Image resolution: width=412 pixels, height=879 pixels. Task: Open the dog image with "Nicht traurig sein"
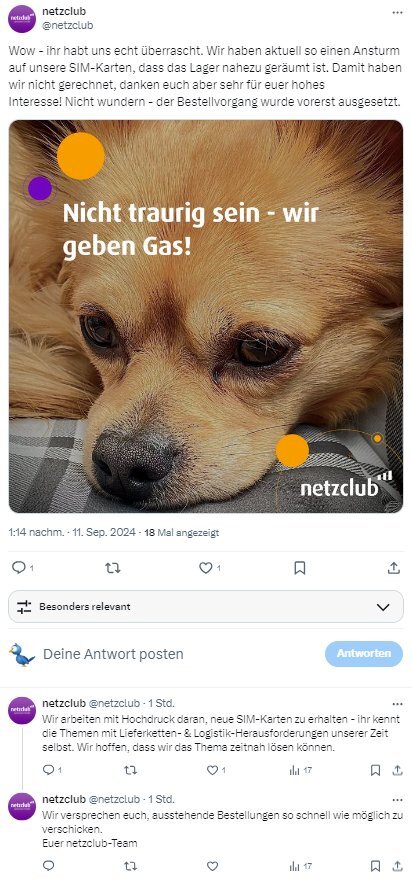point(206,316)
